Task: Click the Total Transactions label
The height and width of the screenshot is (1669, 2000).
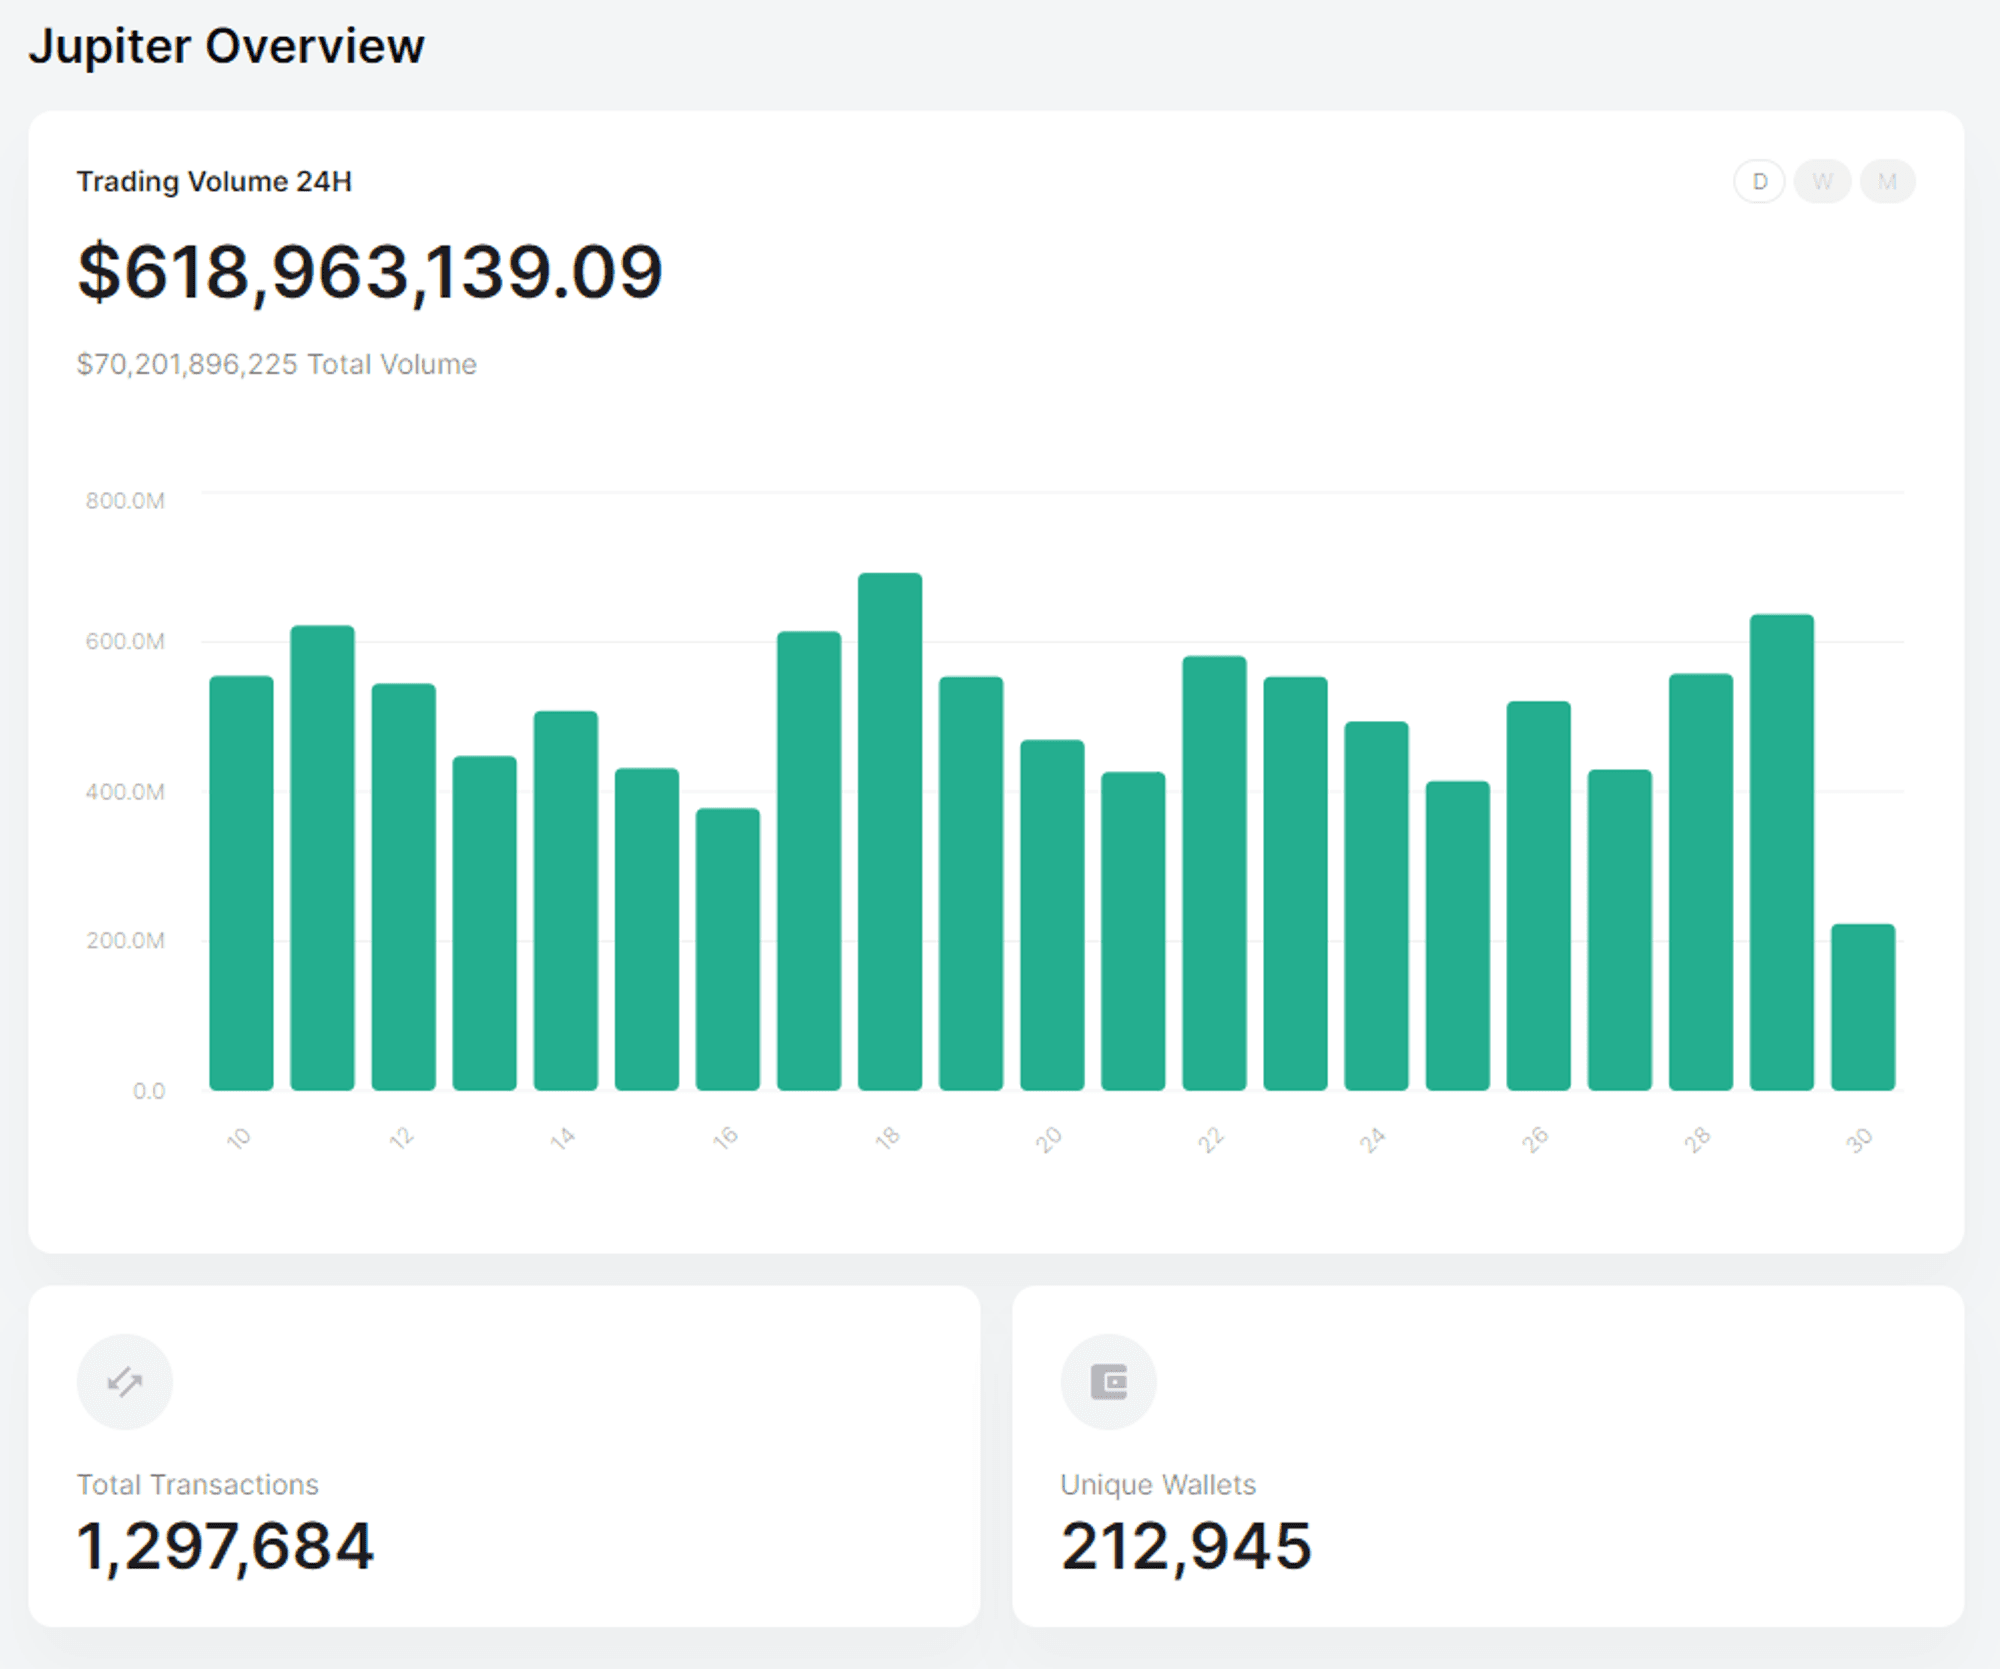Action: pos(198,1485)
